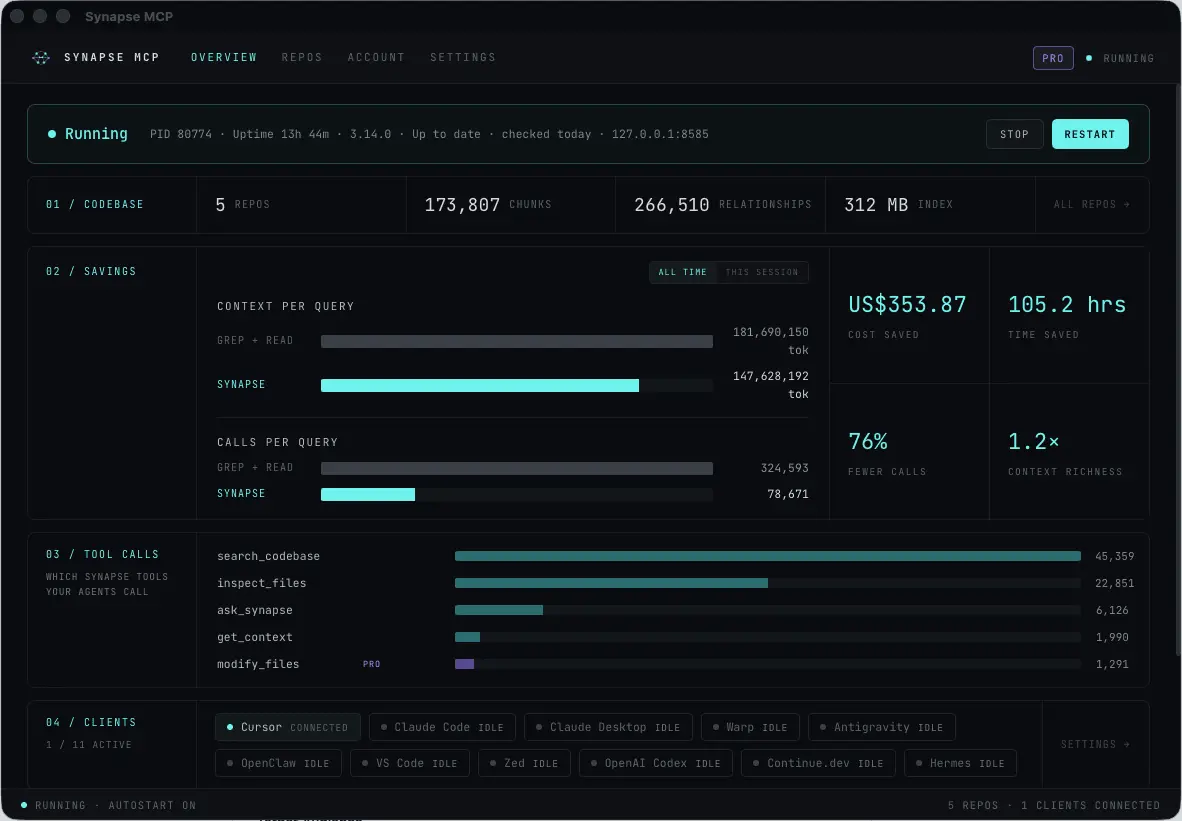The height and width of the screenshot is (821, 1182).
Task: Select the OpenAI Codex idle client chip
Action: [x=656, y=764]
